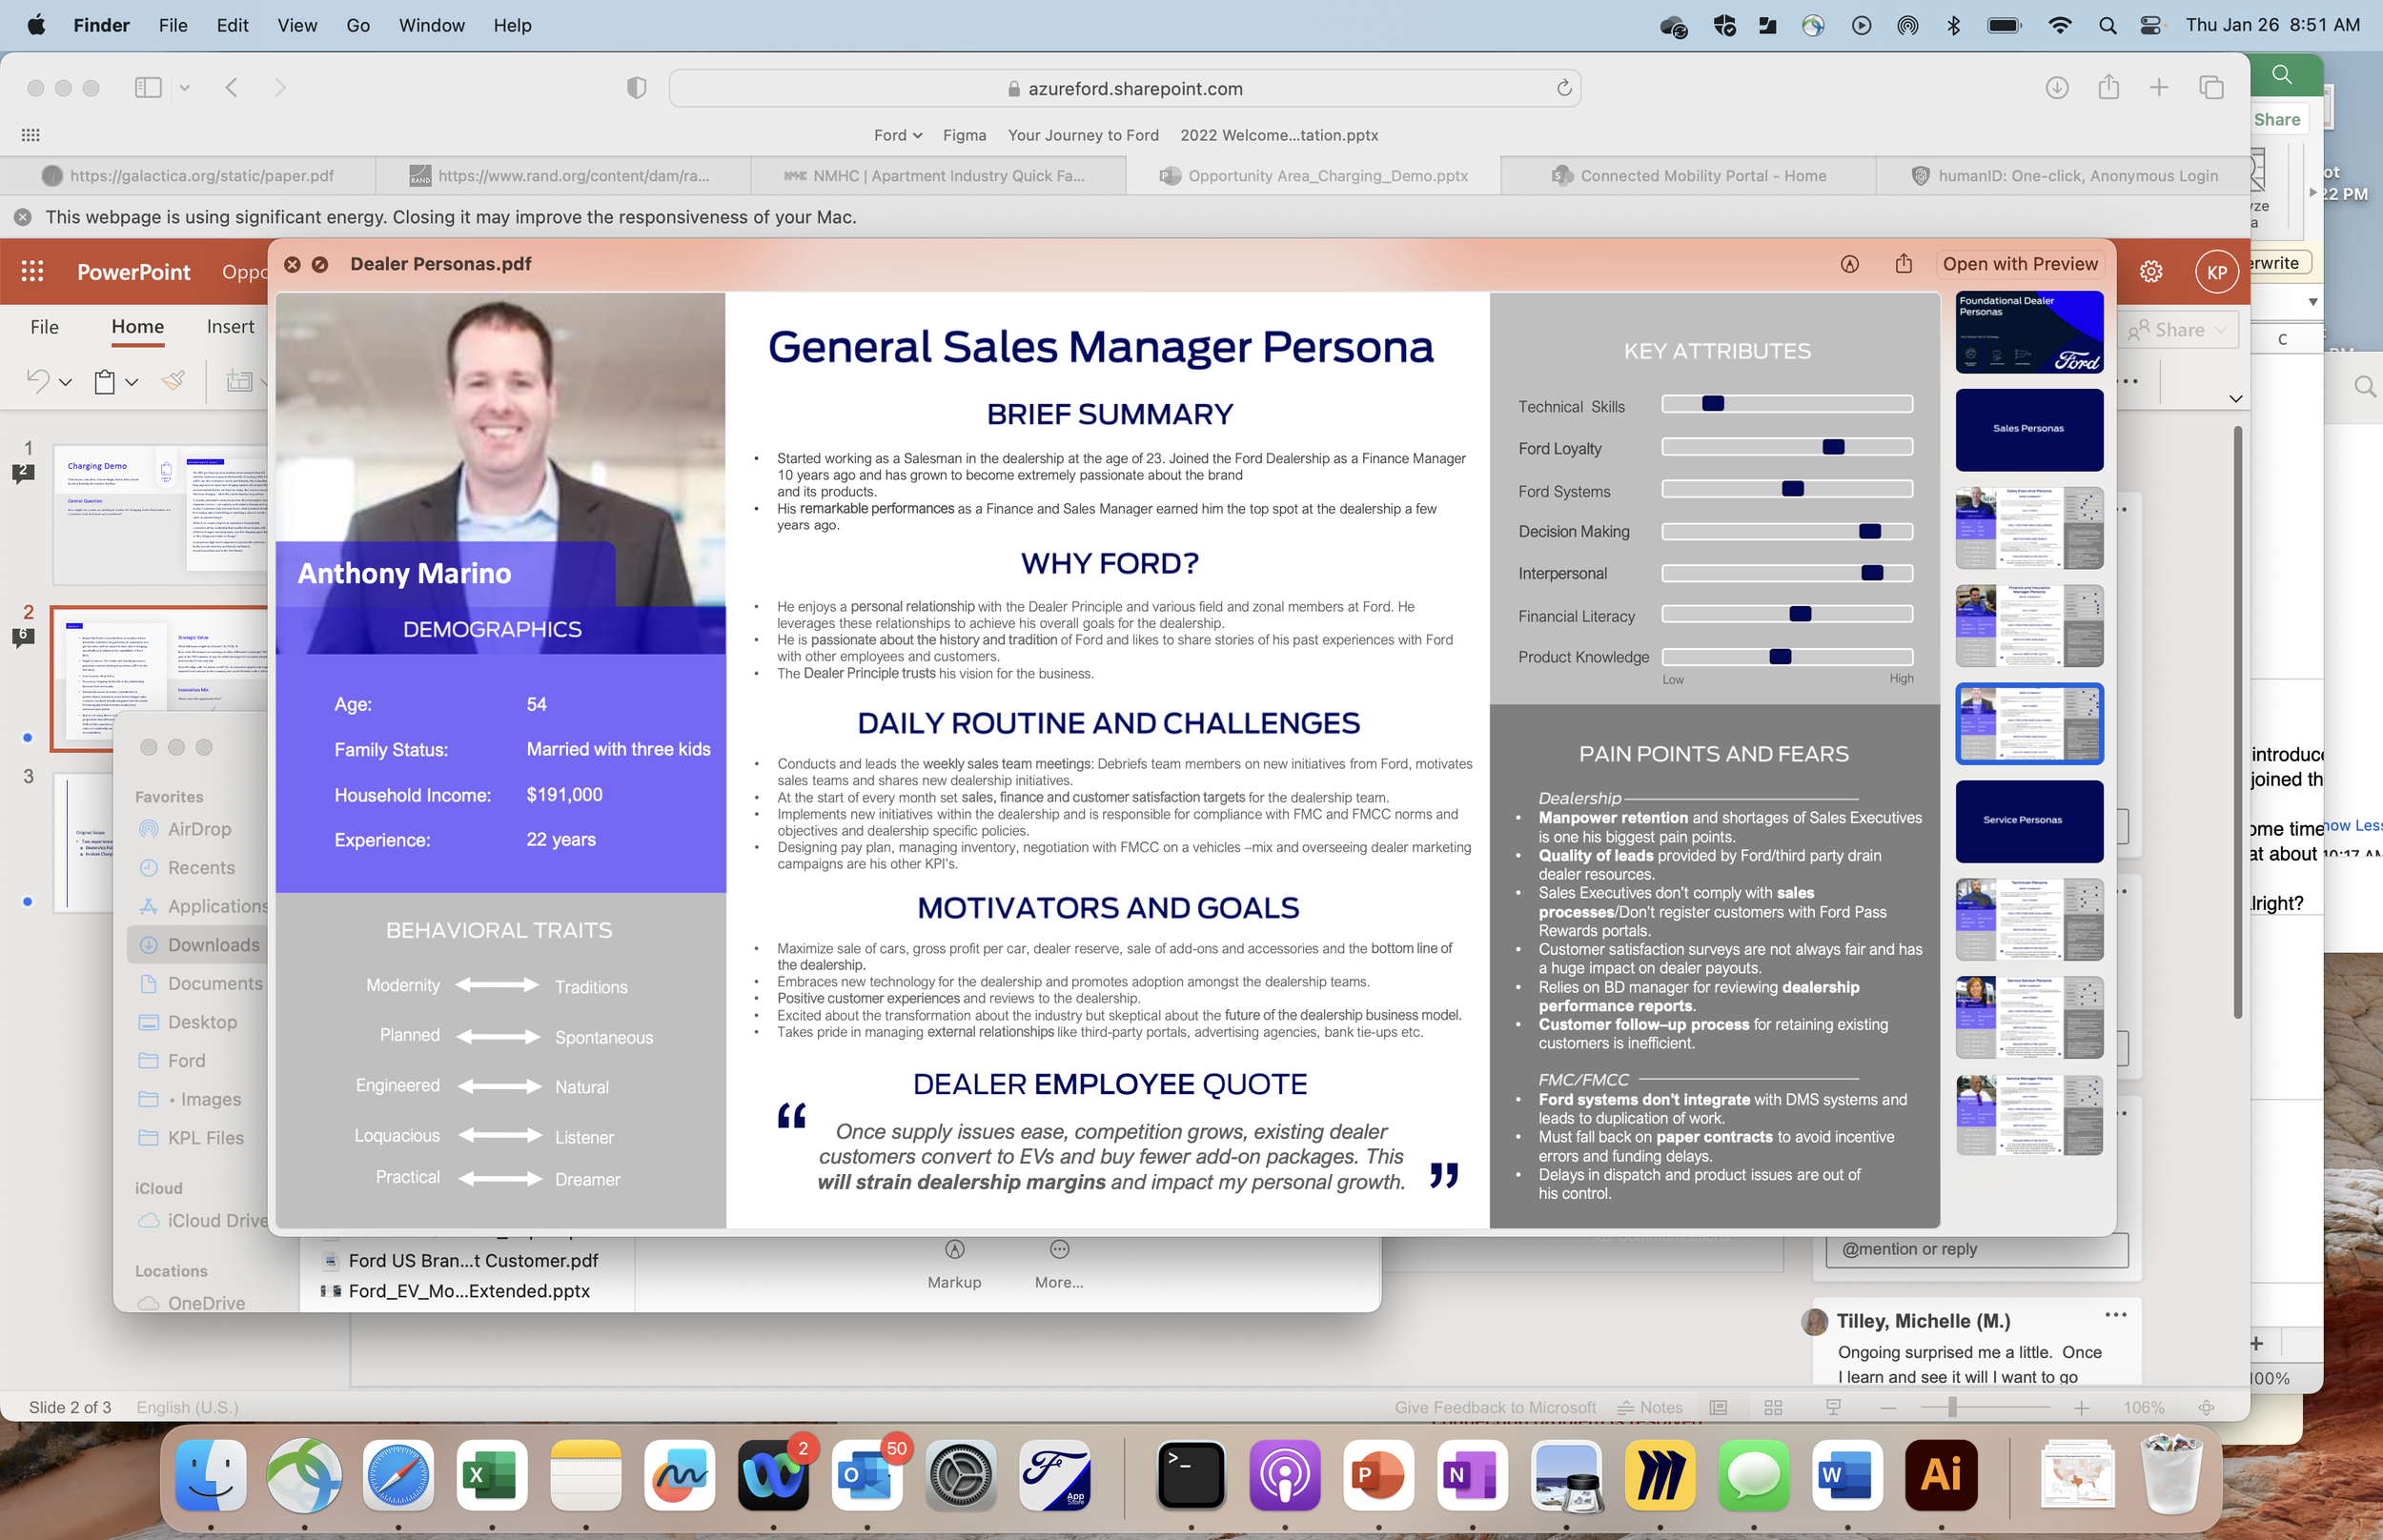Viewport: 2383px width, 1540px height.
Task: Open Your Journey to Ford favorite
Action: (1083, 135)
